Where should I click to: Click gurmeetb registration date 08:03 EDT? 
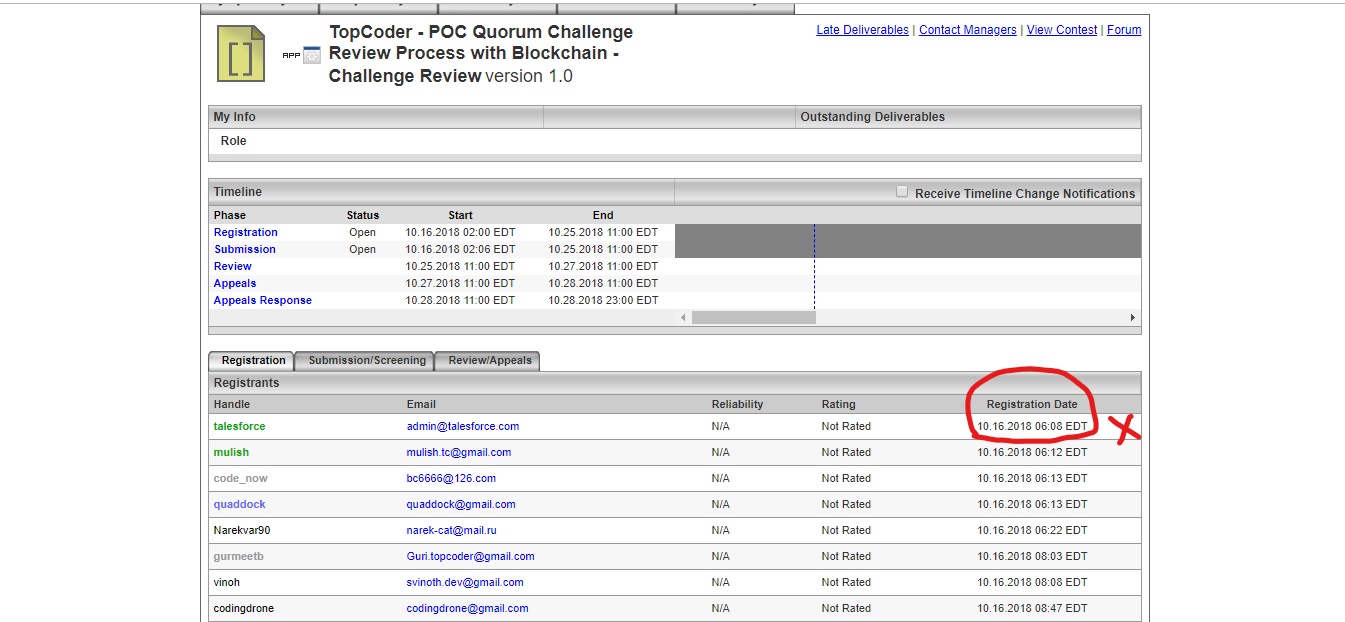pyautogui.click(x=1032, y=556)
